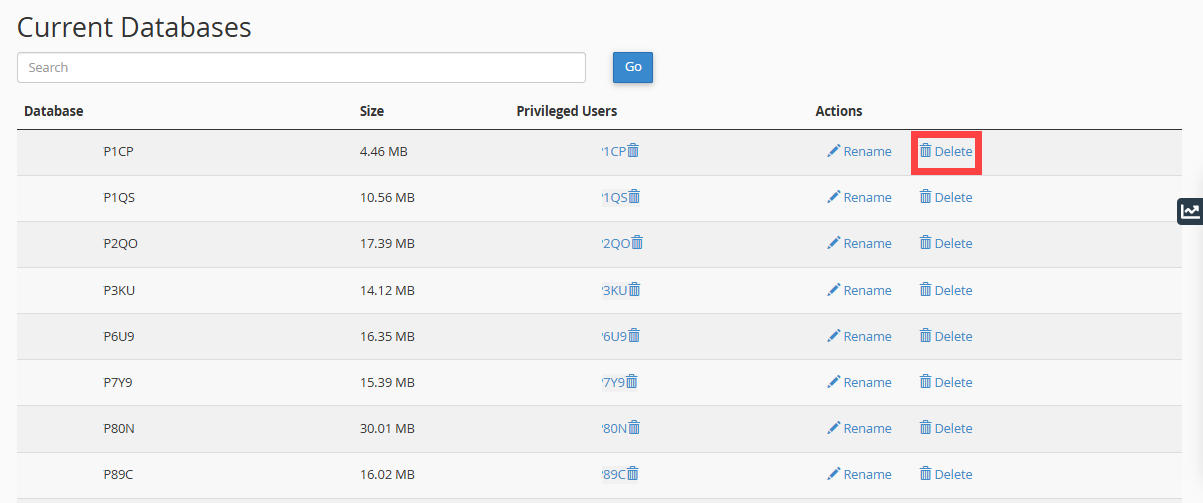Delete the P6U9 database
The image size is (1203, 503).
click(x=945, y=337)
